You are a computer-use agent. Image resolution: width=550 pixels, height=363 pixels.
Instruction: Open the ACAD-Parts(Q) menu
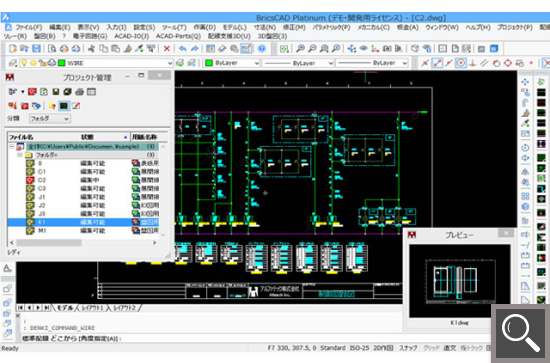click(x=178, y=36)
